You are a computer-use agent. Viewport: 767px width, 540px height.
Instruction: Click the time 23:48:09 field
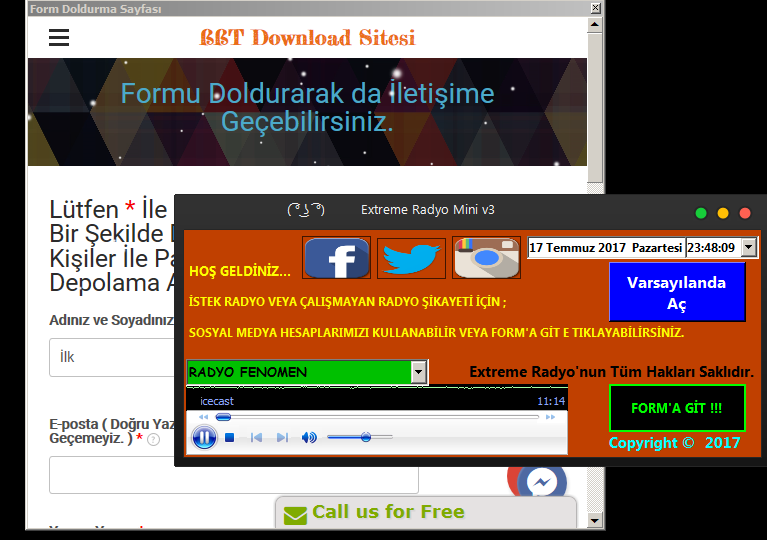coord(712,248)
